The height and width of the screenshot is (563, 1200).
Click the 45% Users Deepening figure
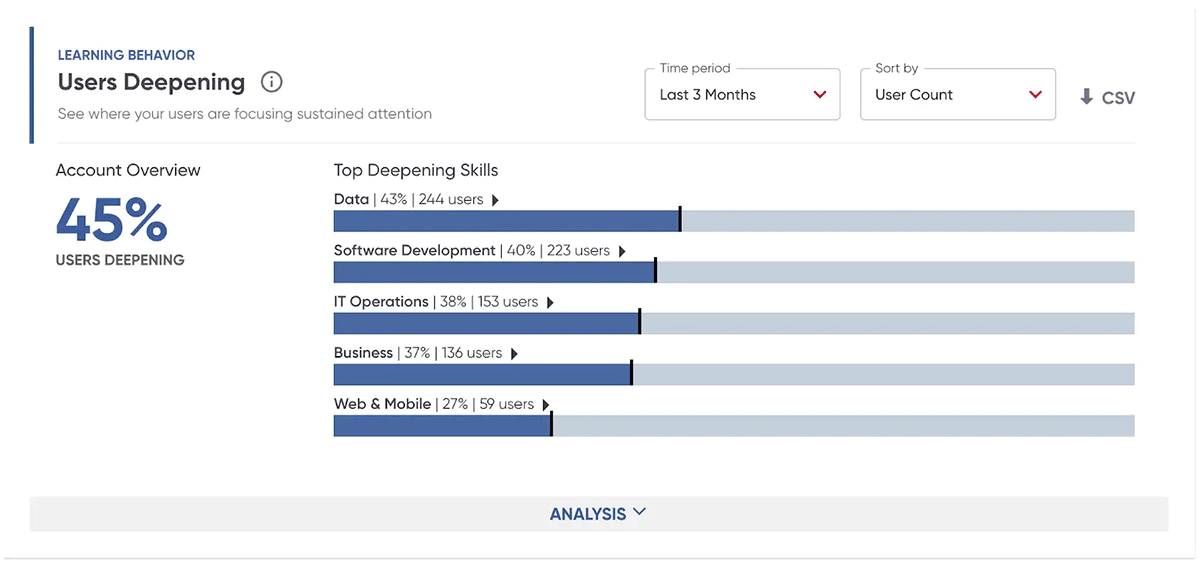coord(112,221)
